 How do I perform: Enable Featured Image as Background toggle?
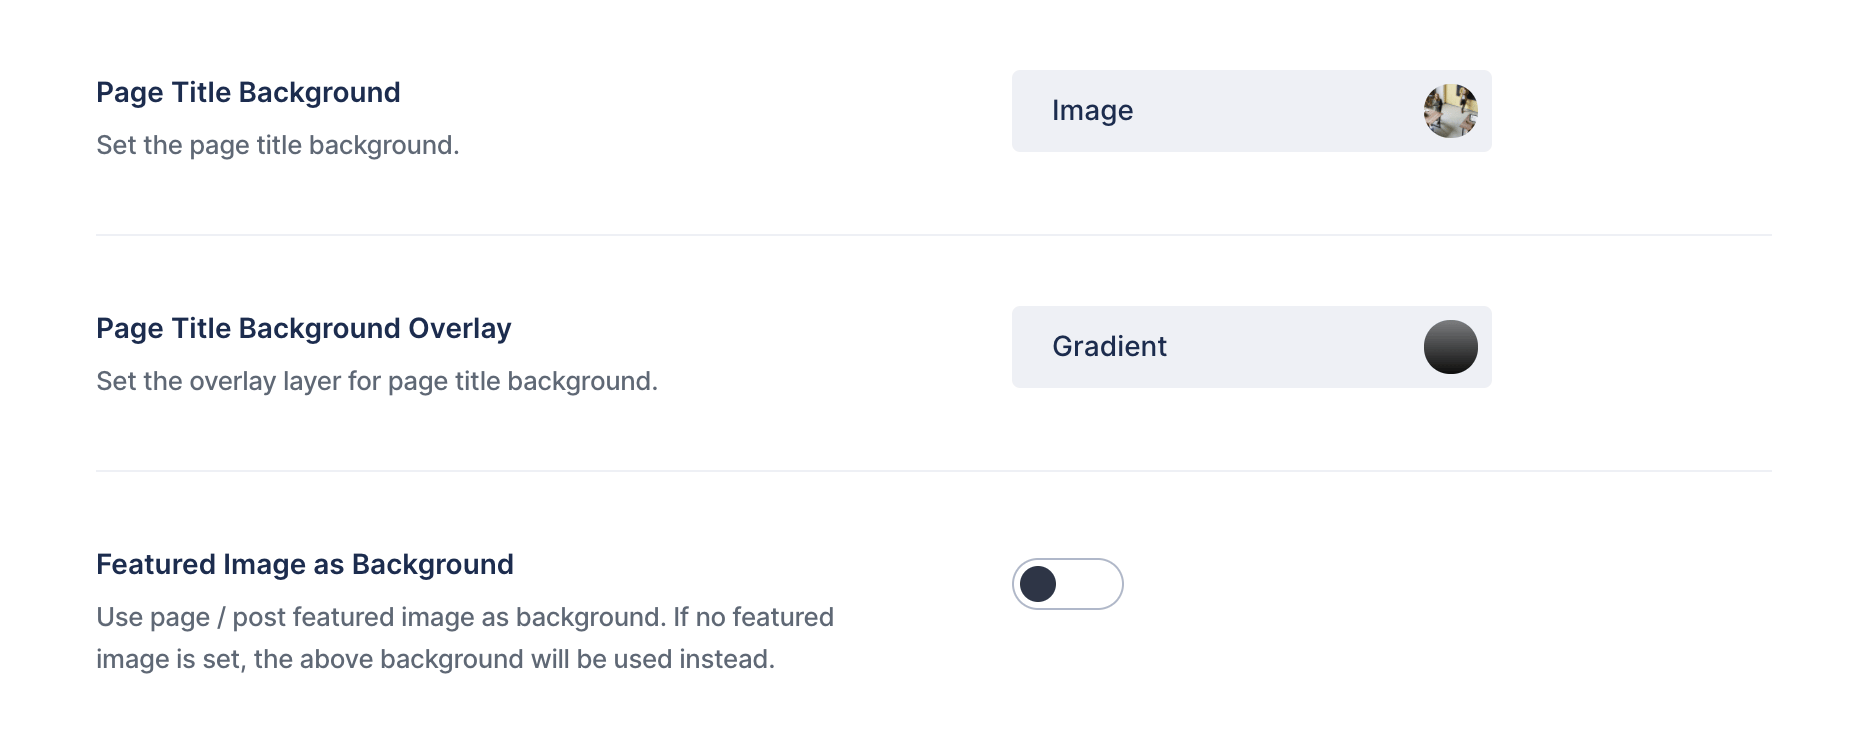click(x=1067, y=584)
